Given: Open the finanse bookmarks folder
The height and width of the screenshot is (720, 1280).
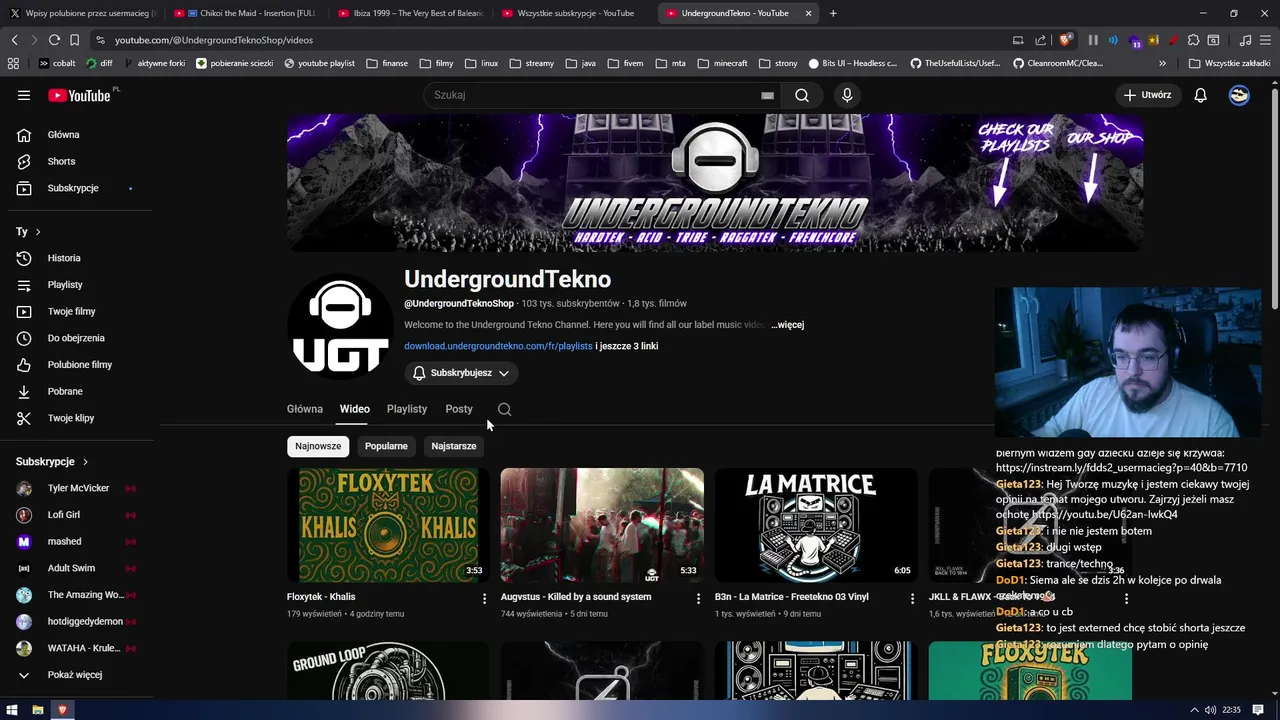Looking at the screenshot, I should [x=387, y=63].
